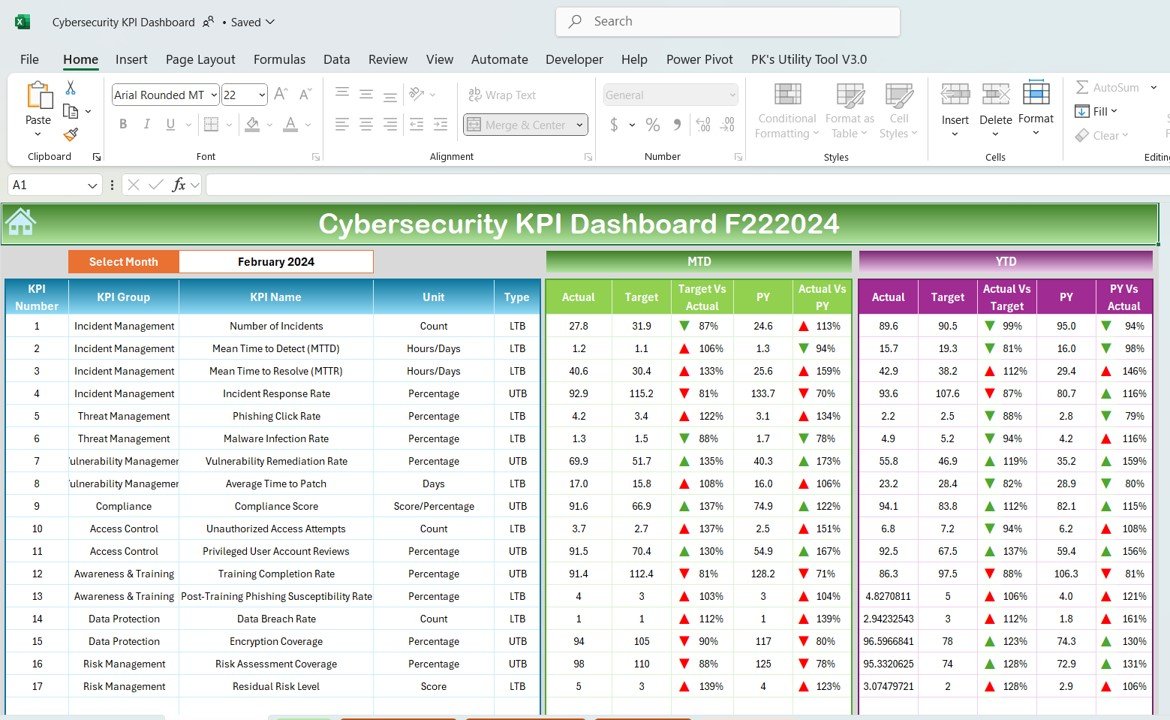Open Number dialog launcher
Image resolution: width=1170 pixels, height=720 pixels.
point(738,157)
